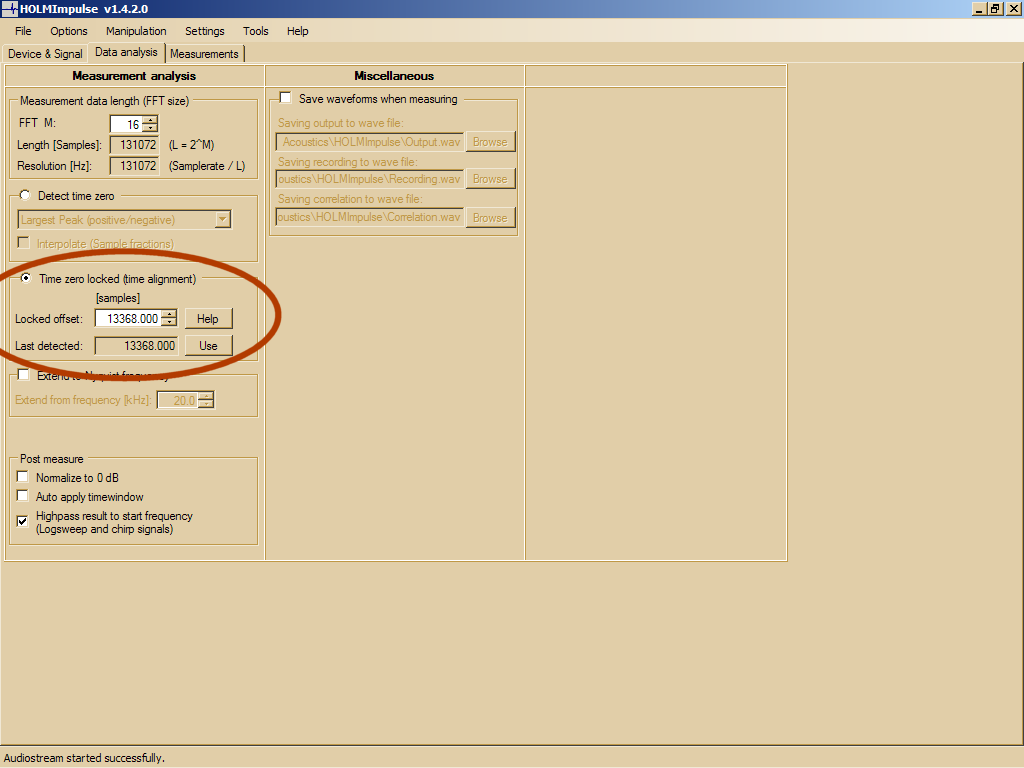
Task: Click the Use button for last detected
Action: (x=208, y=345)
